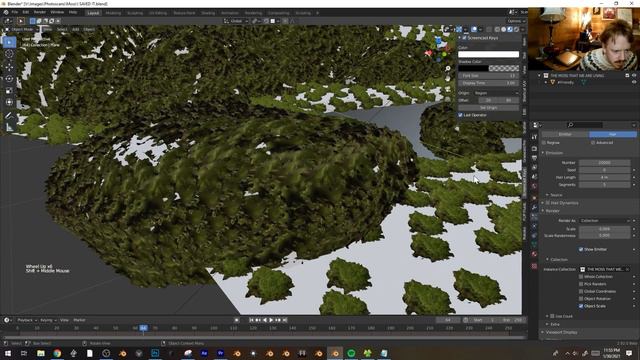The width and height of the screenshot is (640, 360).
Task: Open Chrome from the Windows taskbar
Action: (x=57, y=353)
